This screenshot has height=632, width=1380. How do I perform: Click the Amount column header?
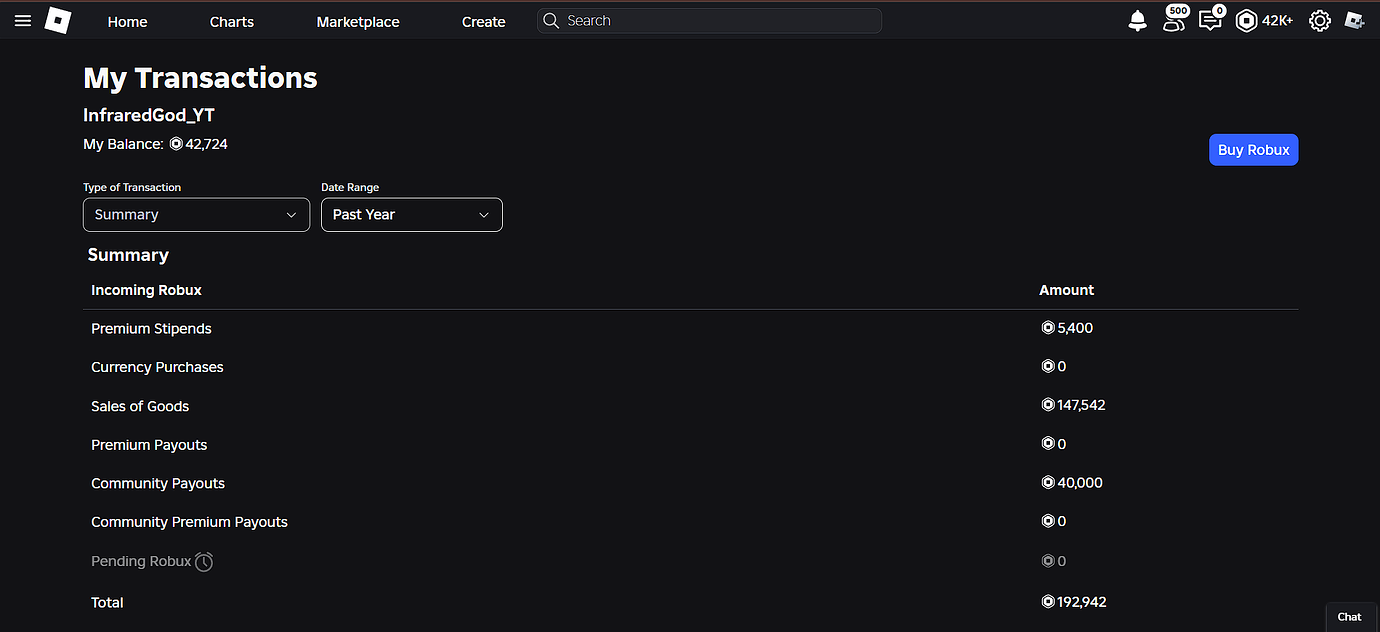pyautogui.click(x=1067, y=290)
